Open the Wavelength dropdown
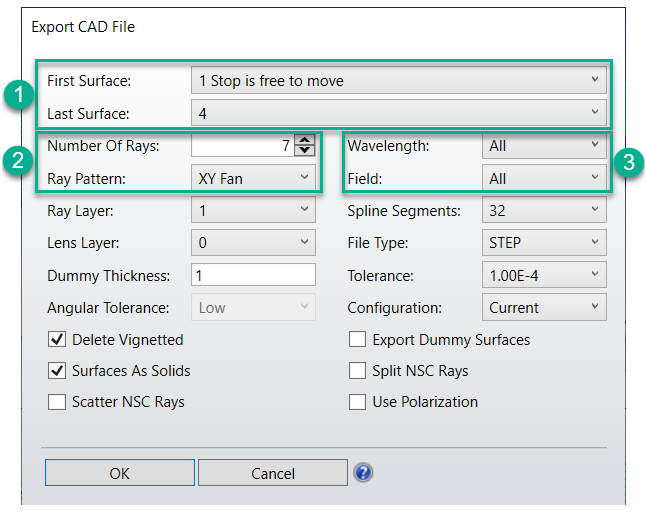The height and width of the screenshot is (516, 646). (544, 146)
